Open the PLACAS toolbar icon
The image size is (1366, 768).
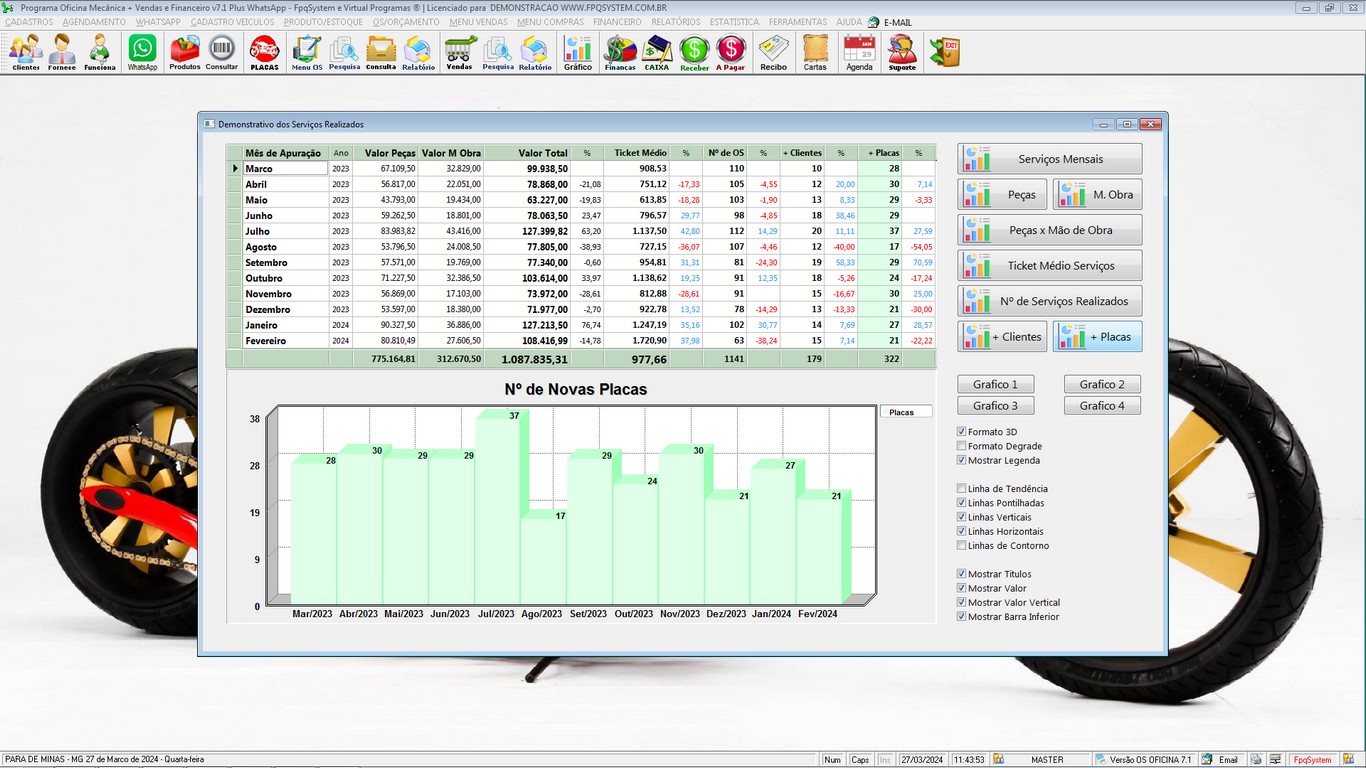pos(264,52)
